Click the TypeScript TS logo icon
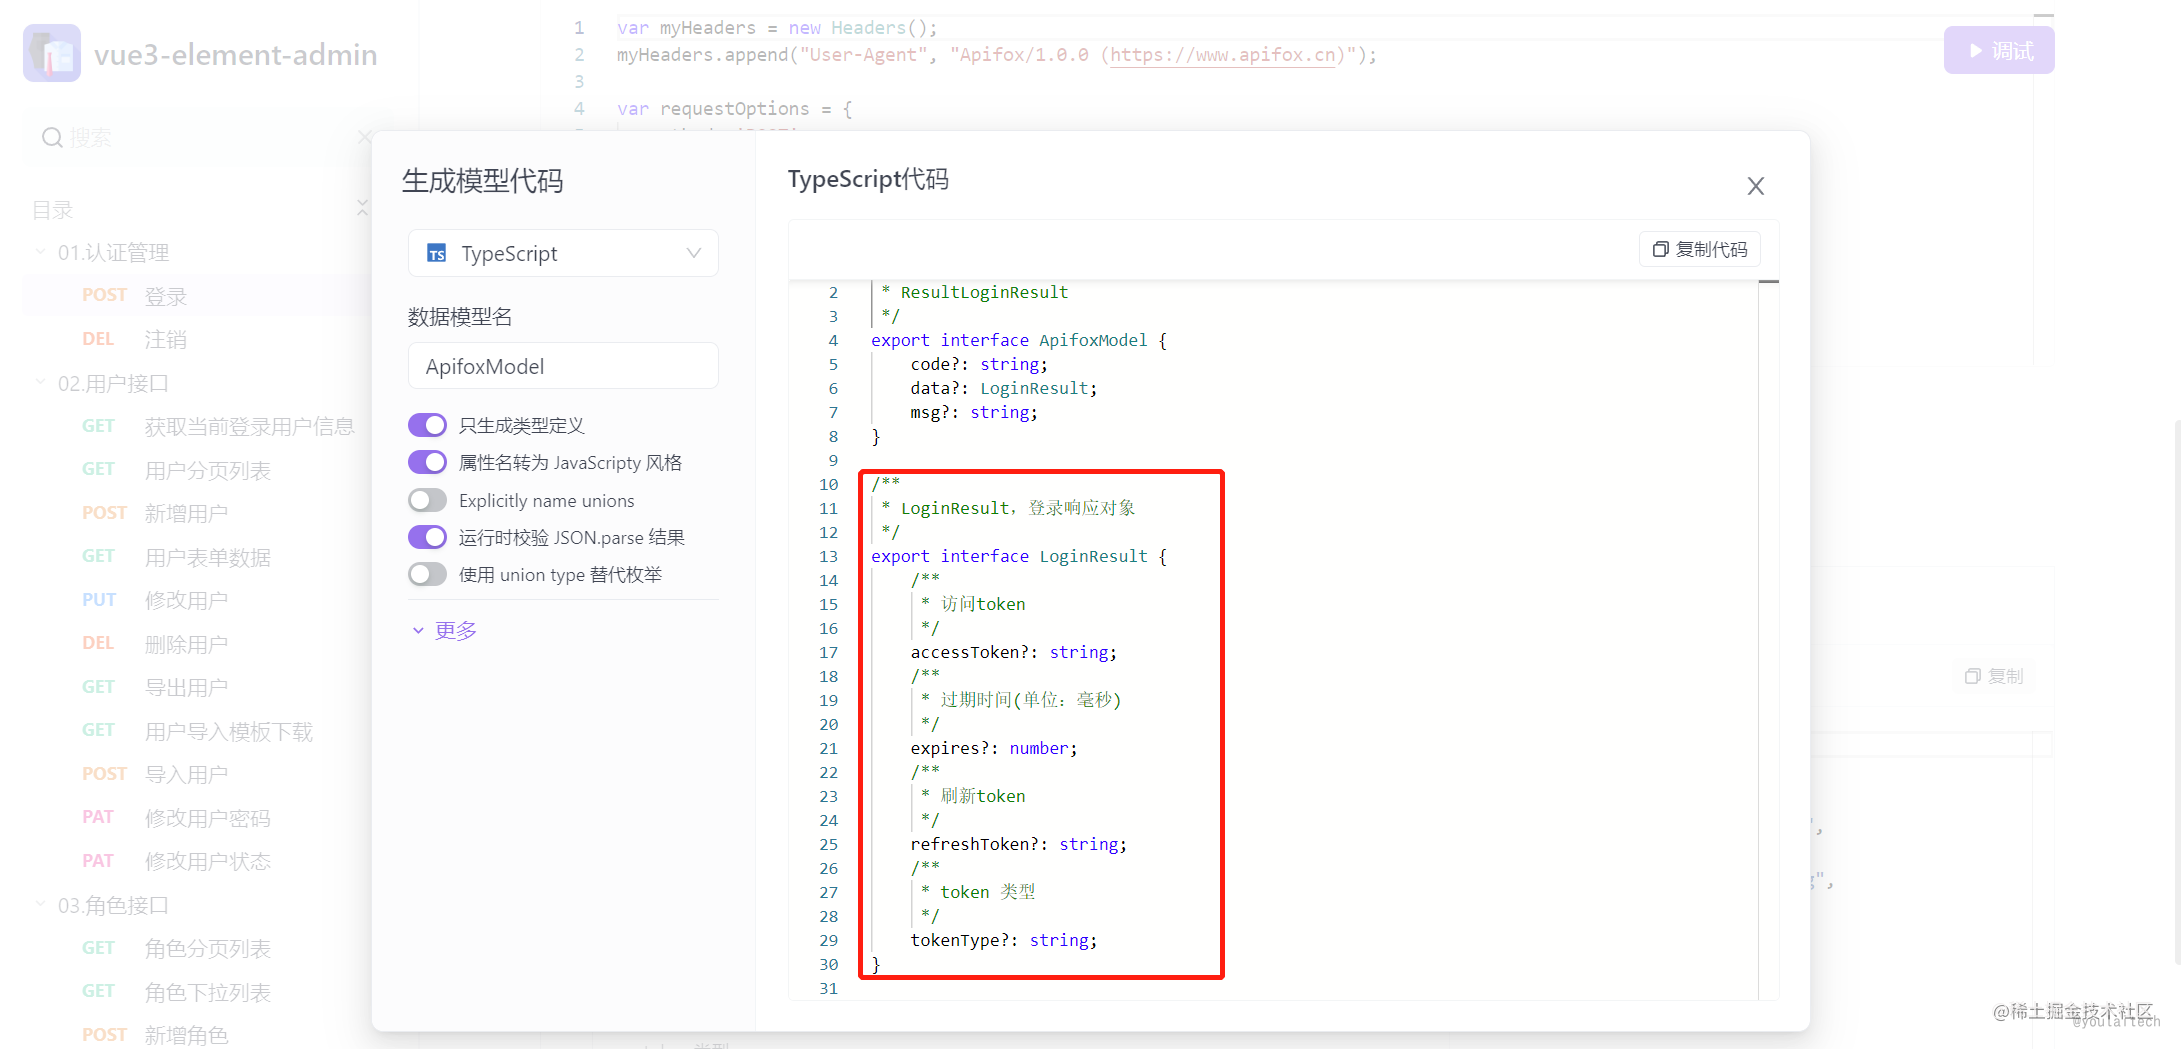The width and height of the screenshot is (2181, 1049). (437, 254)
